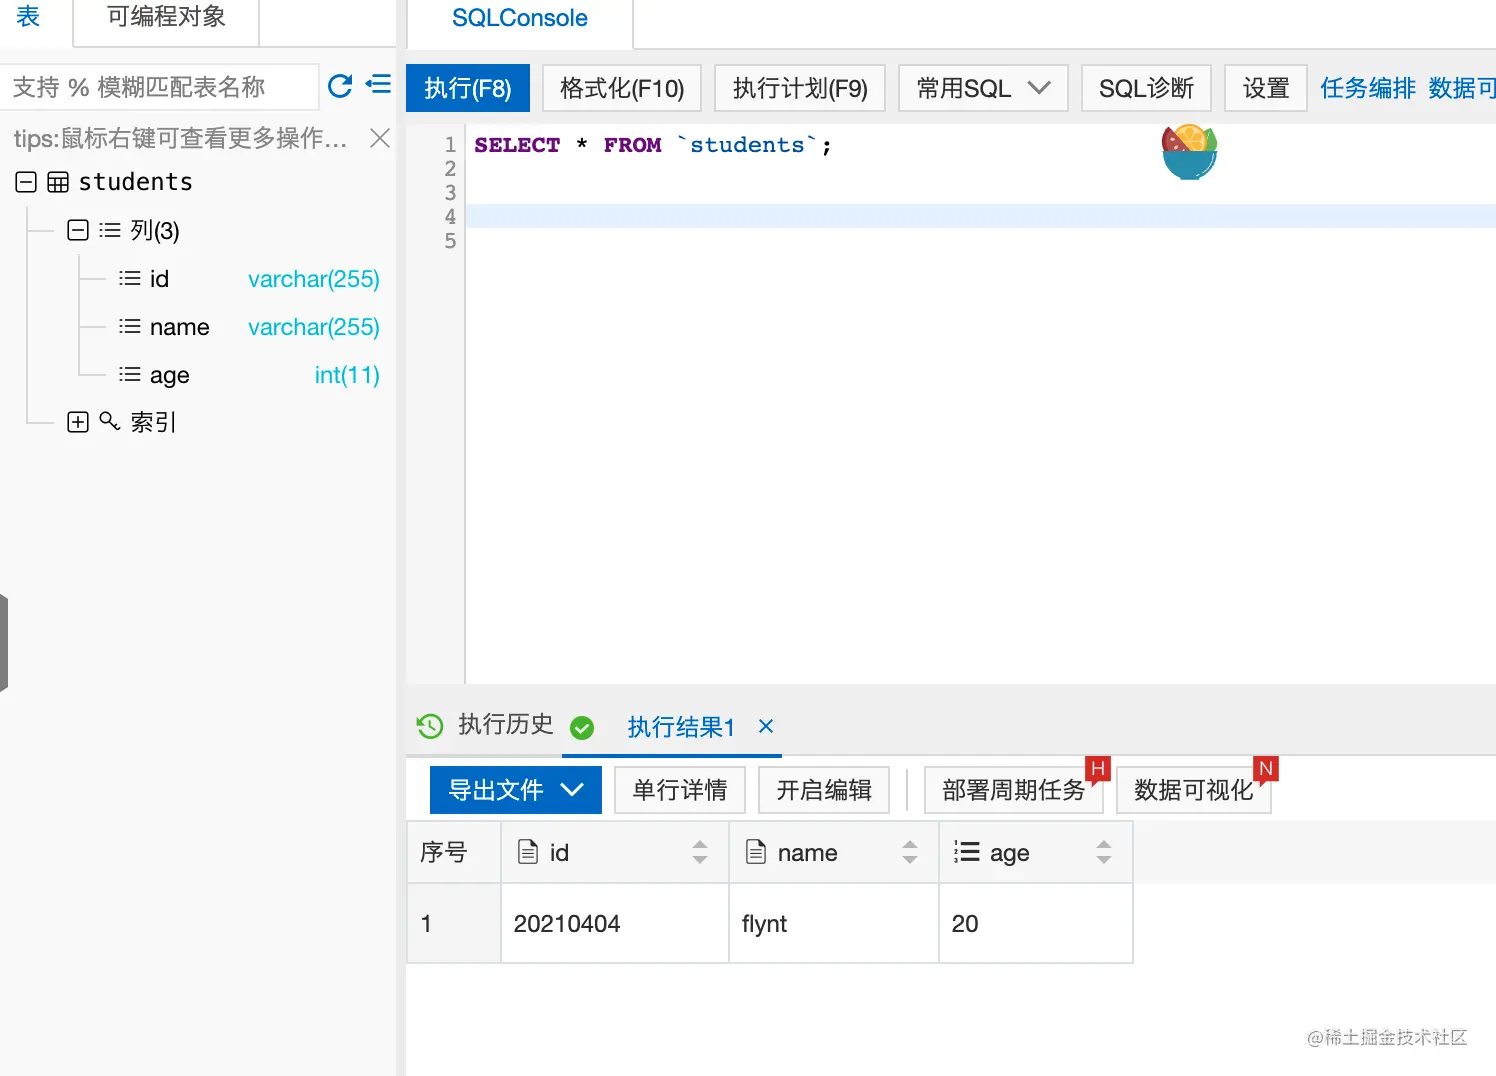Click the 格式化(F10) format button

pyautogui.click(x=622, y=88)
